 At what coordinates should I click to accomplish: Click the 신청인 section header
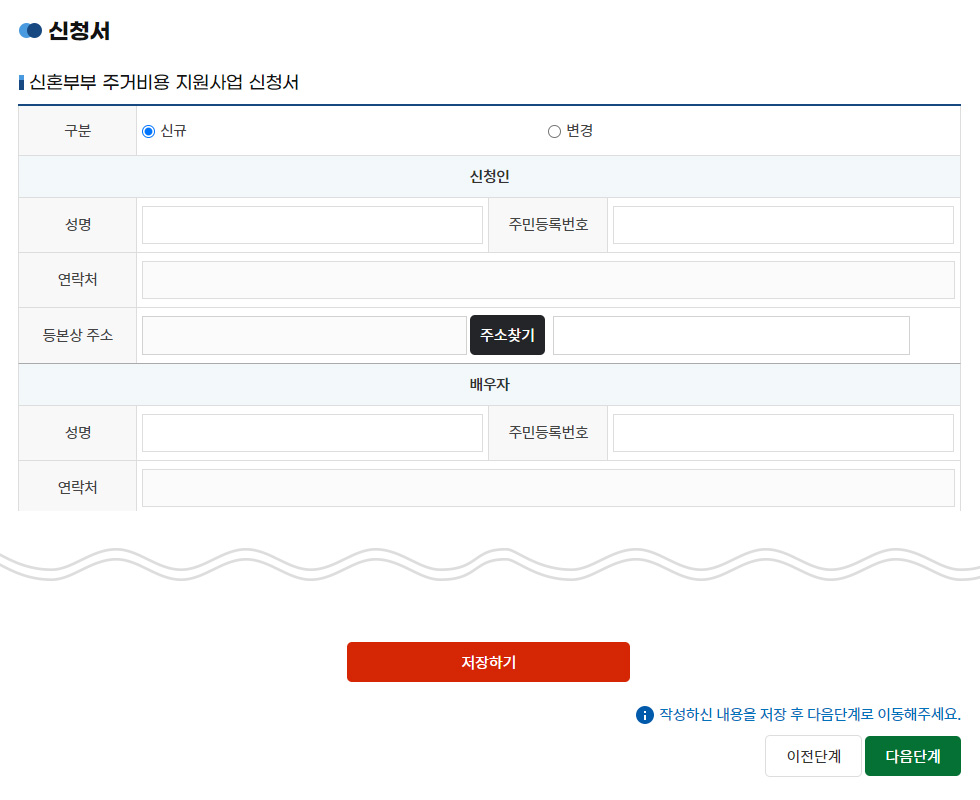pos(490,177)
